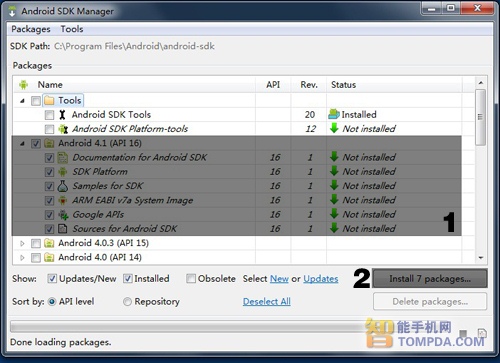Toggle the Obsolete show checkbox
This screenshot has width=500, height=363.
coord(191,278)
